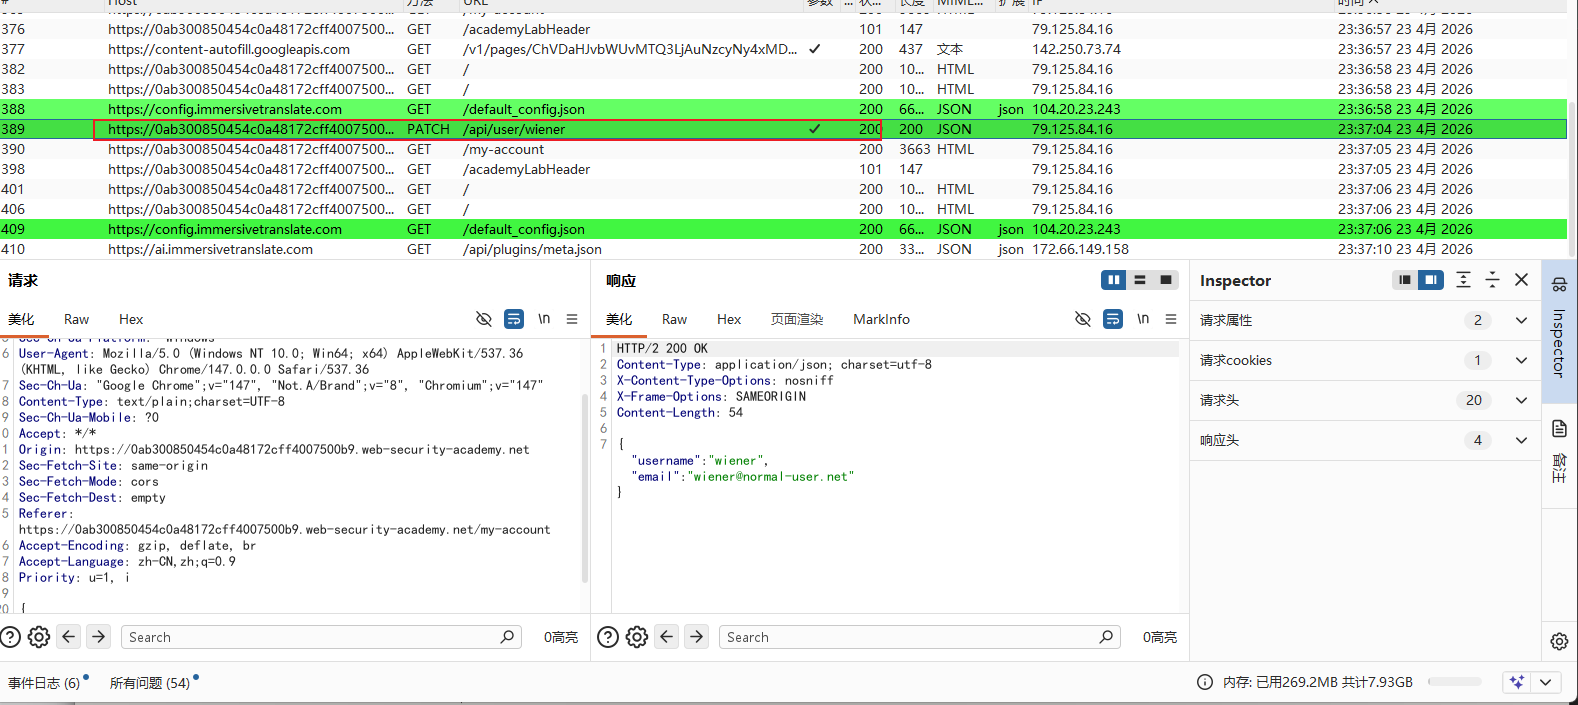
Task: Click the 请求cookies section label
Action: point(1236,360)
